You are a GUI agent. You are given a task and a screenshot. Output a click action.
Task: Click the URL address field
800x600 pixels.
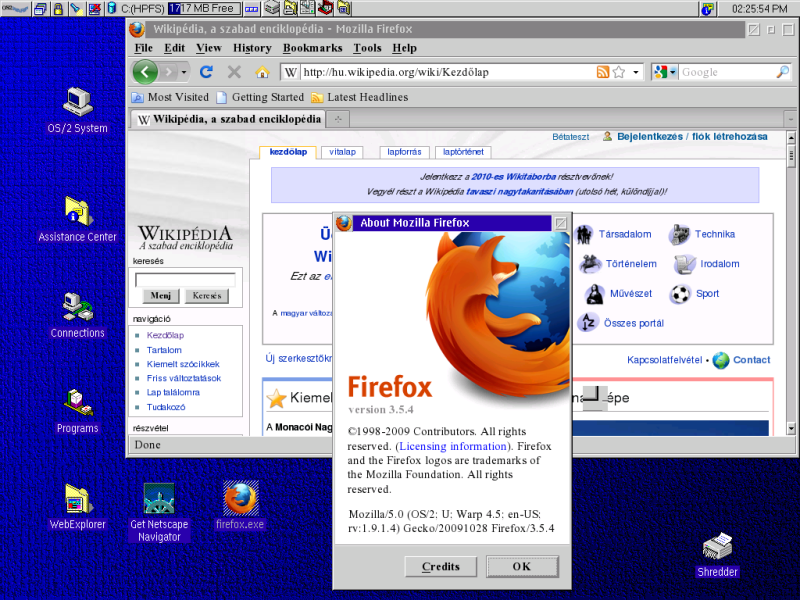(448, 72)
